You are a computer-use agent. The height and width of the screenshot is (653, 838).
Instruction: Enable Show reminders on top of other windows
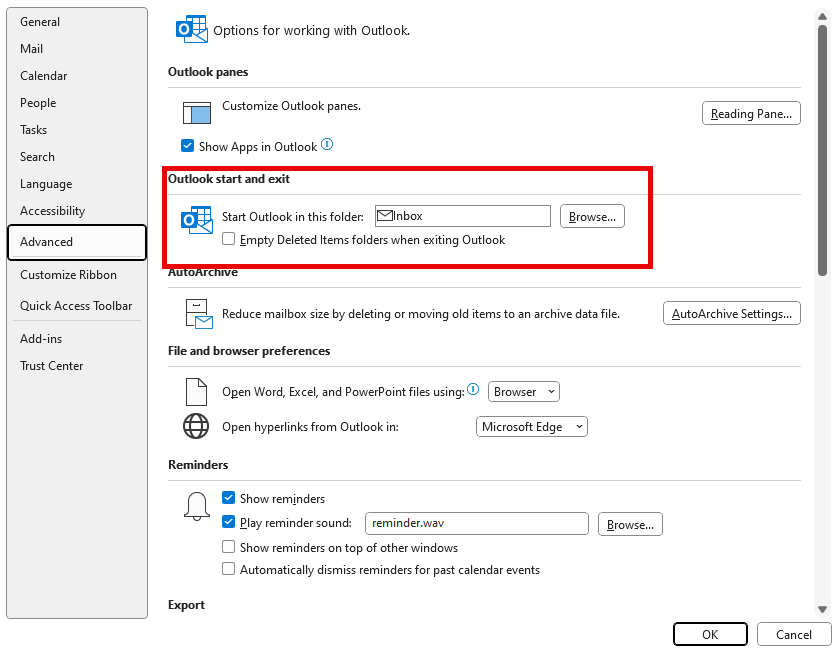(x=229, y=548)
